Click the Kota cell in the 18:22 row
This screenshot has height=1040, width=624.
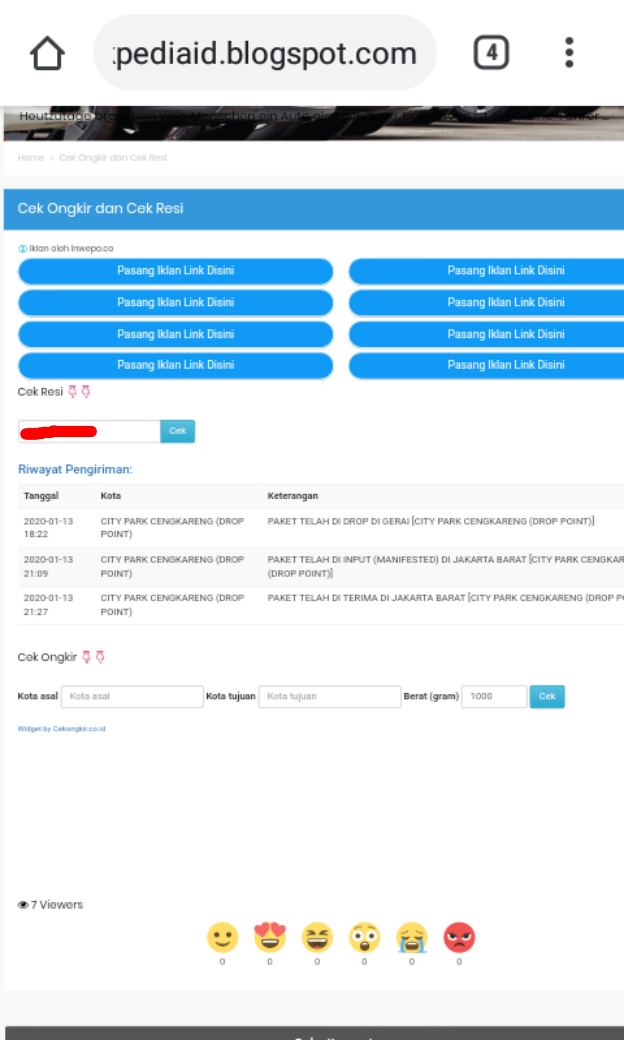click(172, 528)
